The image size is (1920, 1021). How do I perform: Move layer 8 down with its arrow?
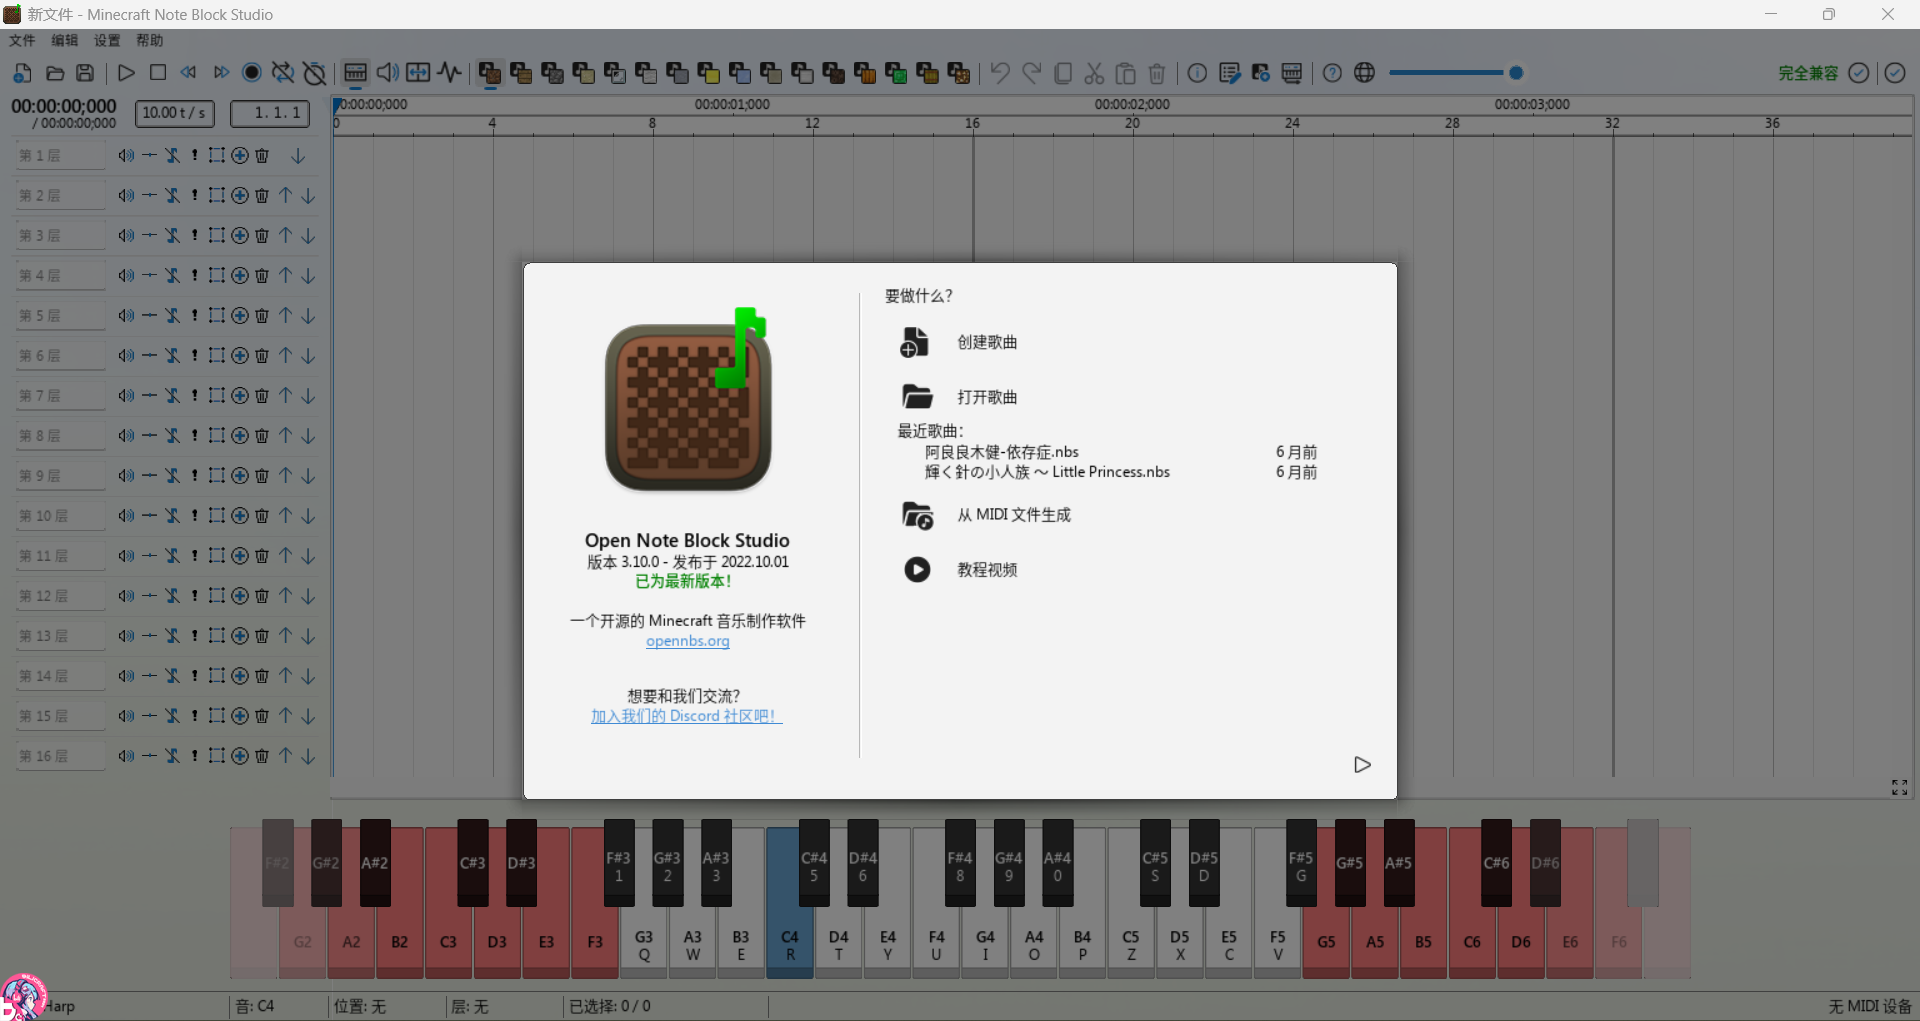pyautogui.click(x=308, y=436)
